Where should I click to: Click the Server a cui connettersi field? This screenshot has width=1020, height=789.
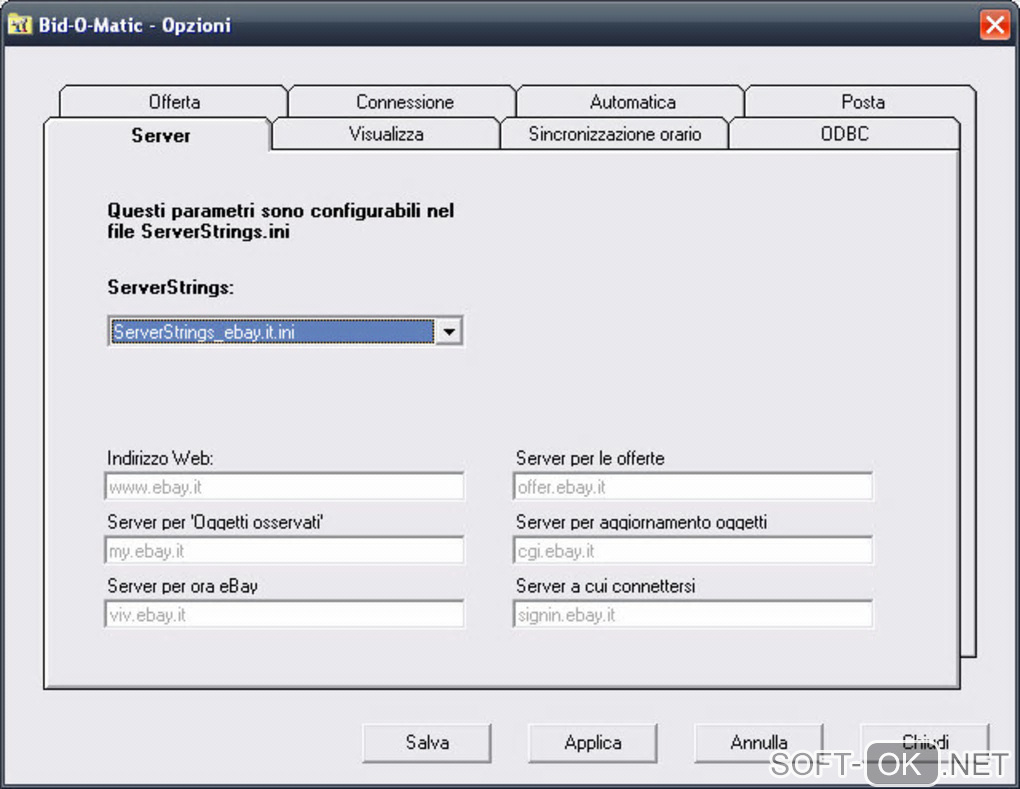pos(693,614)
